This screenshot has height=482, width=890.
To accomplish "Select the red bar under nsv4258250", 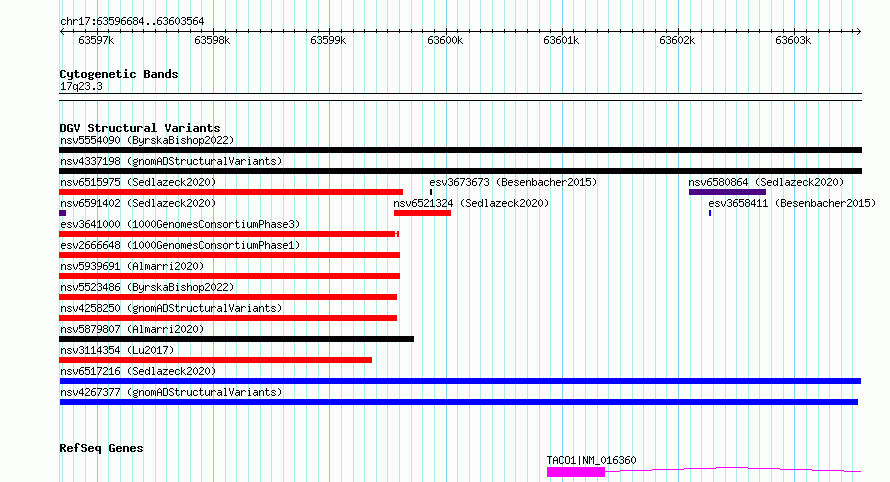I will pyautogui.click(x=228, y=318).
